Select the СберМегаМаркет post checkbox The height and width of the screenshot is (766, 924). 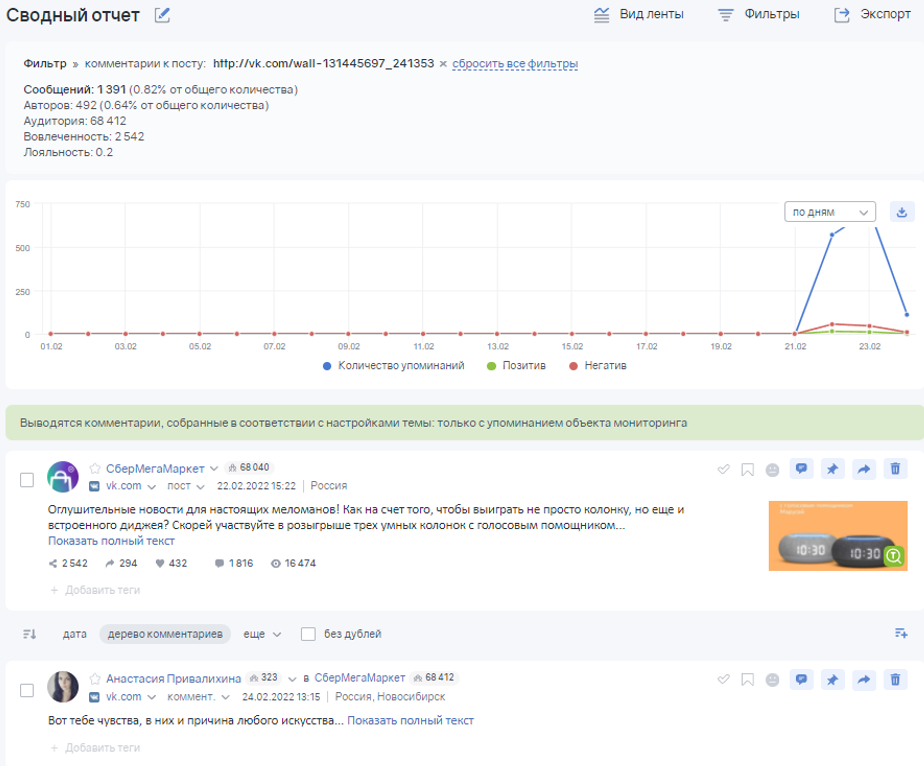27,480
